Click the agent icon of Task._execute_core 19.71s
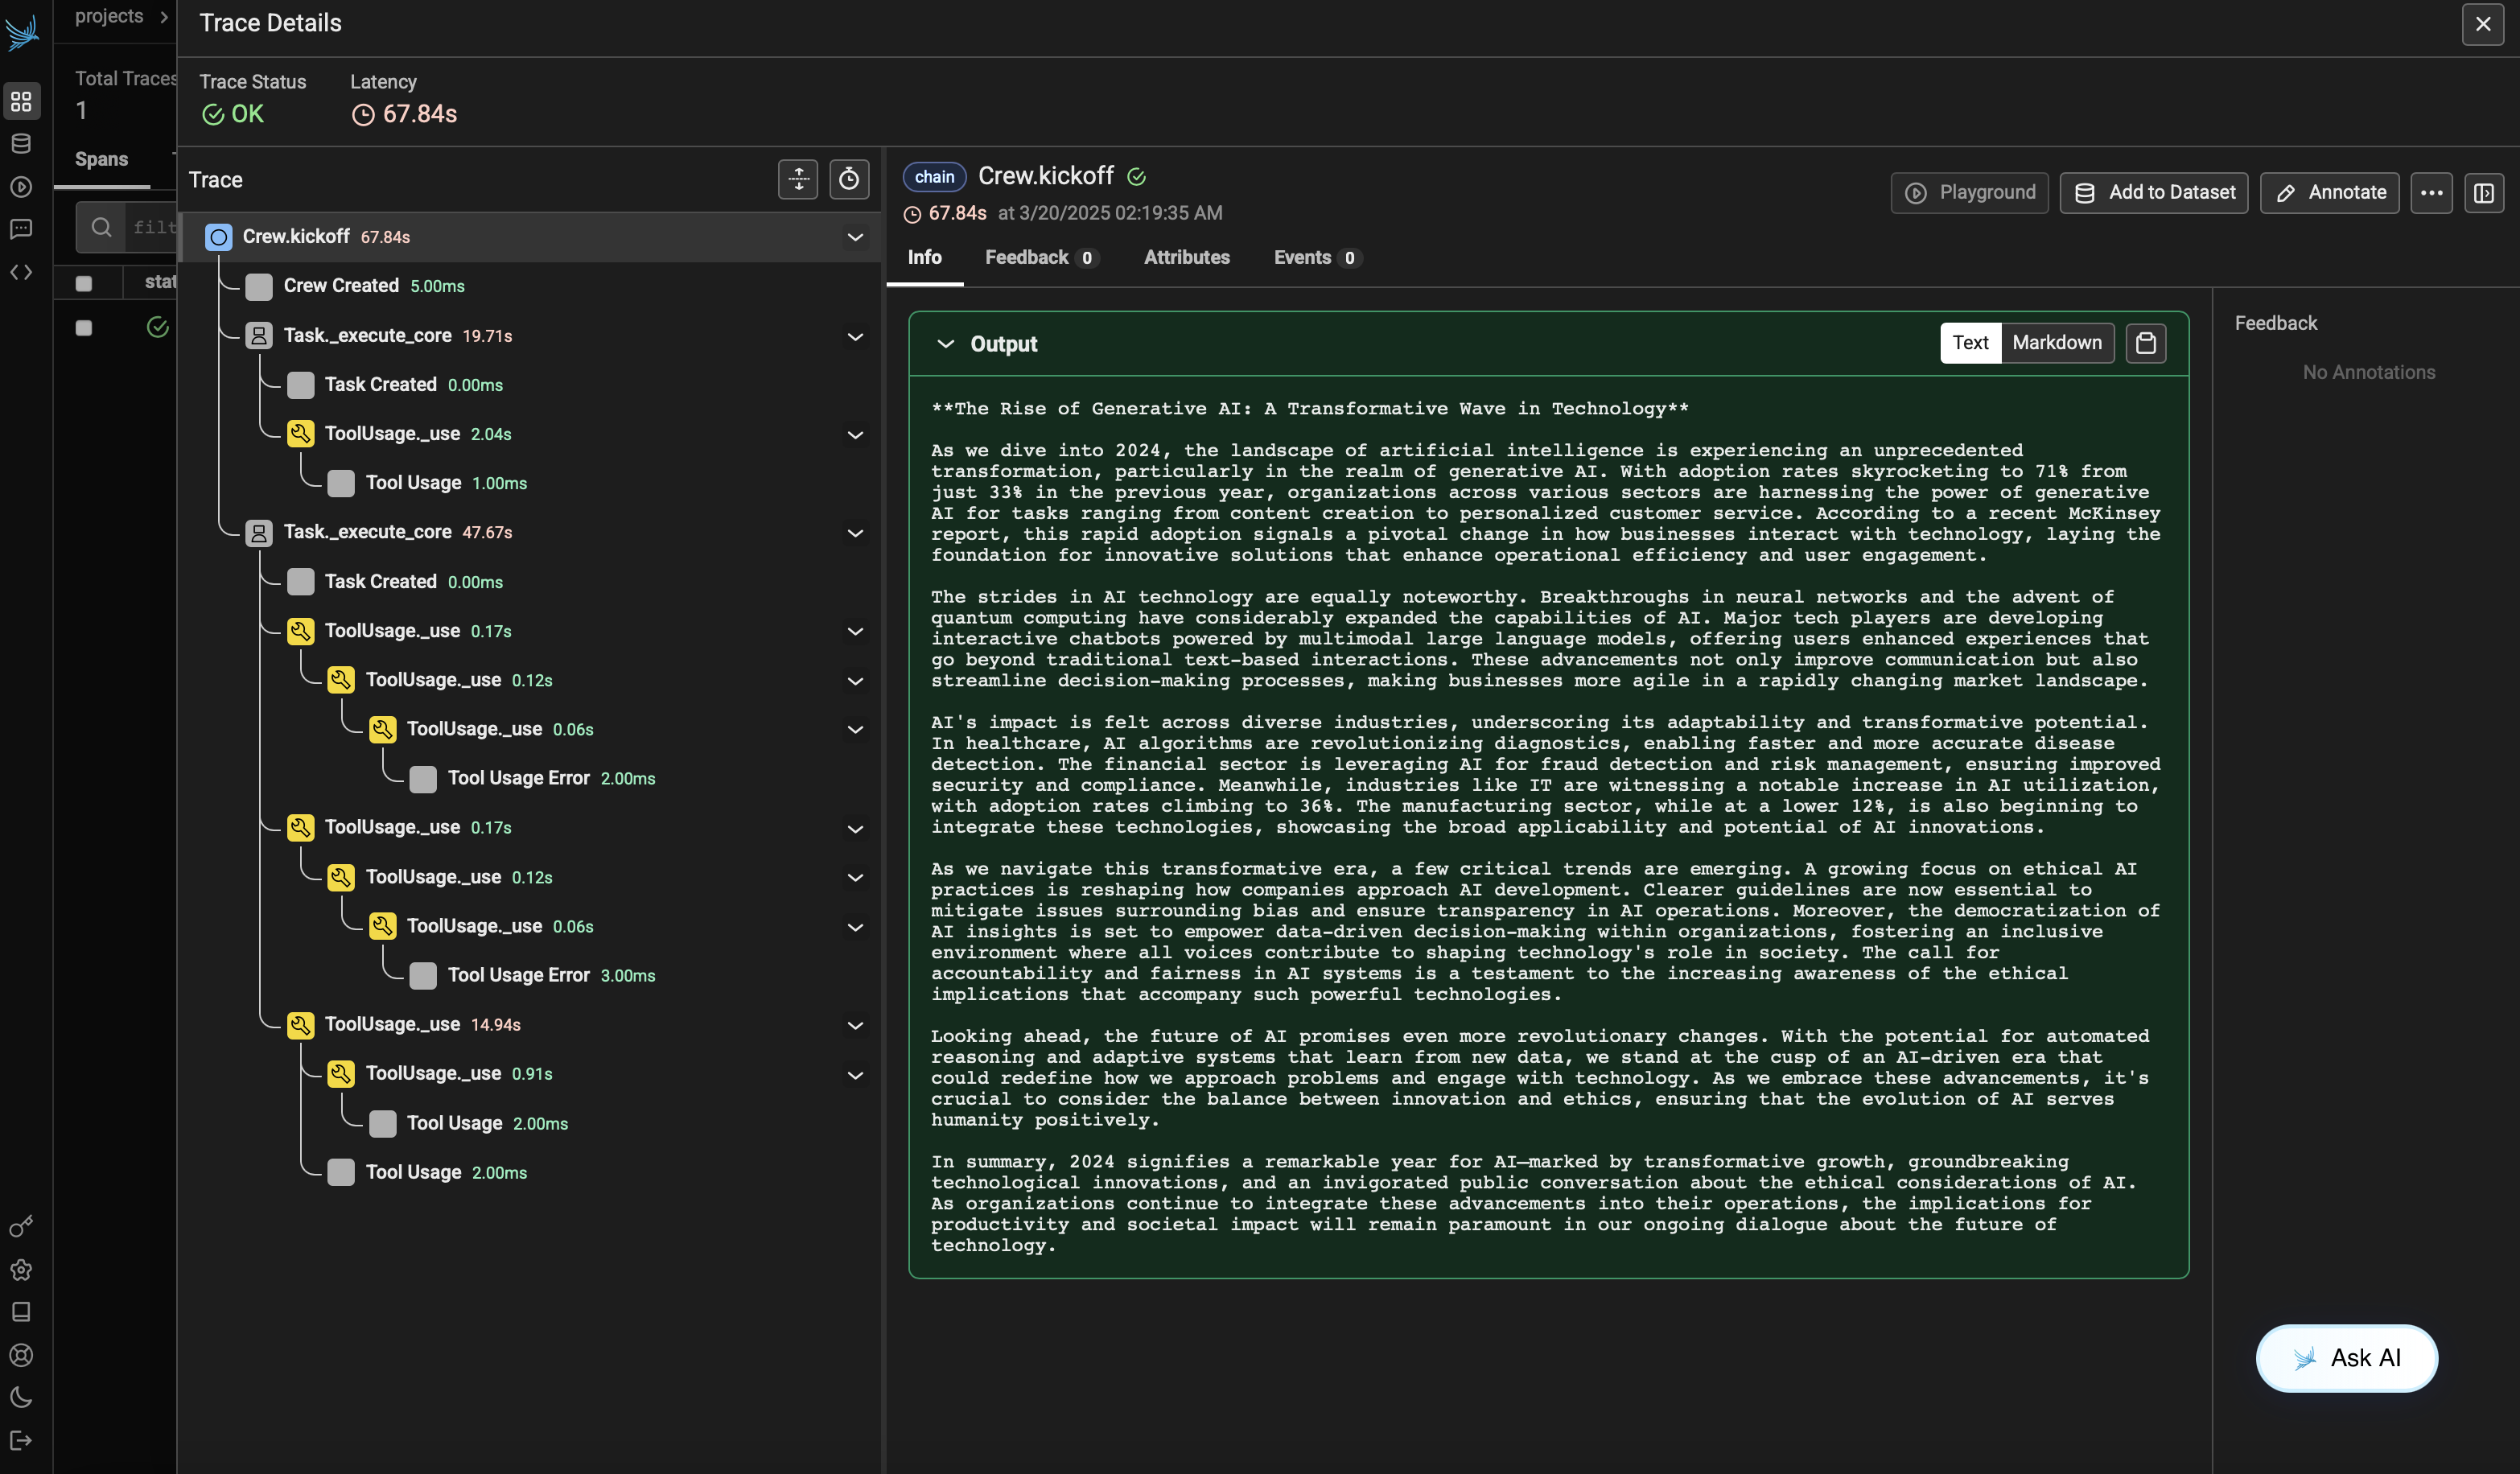 pos(259,336)
